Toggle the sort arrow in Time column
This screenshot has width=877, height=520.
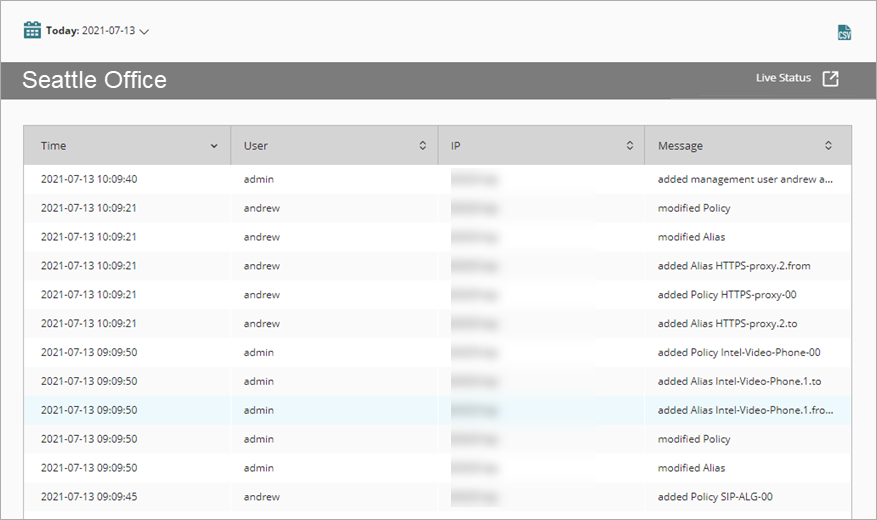[x=214, y=146]
